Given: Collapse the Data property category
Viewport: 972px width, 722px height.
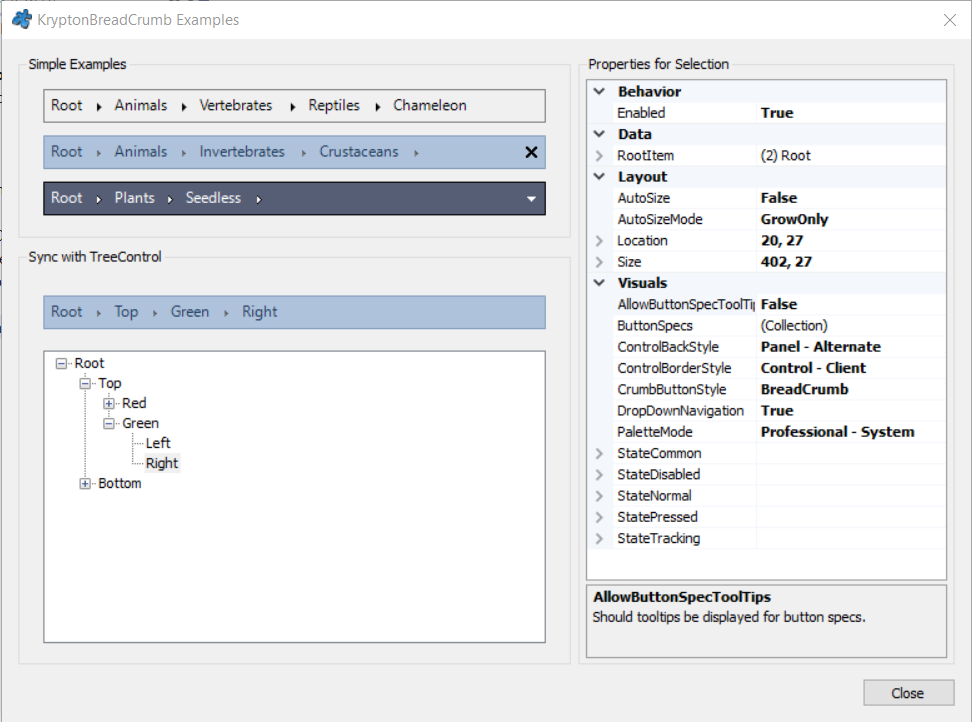Looking at the screenshot, I should pyautogui.click(x=599, y=134).
